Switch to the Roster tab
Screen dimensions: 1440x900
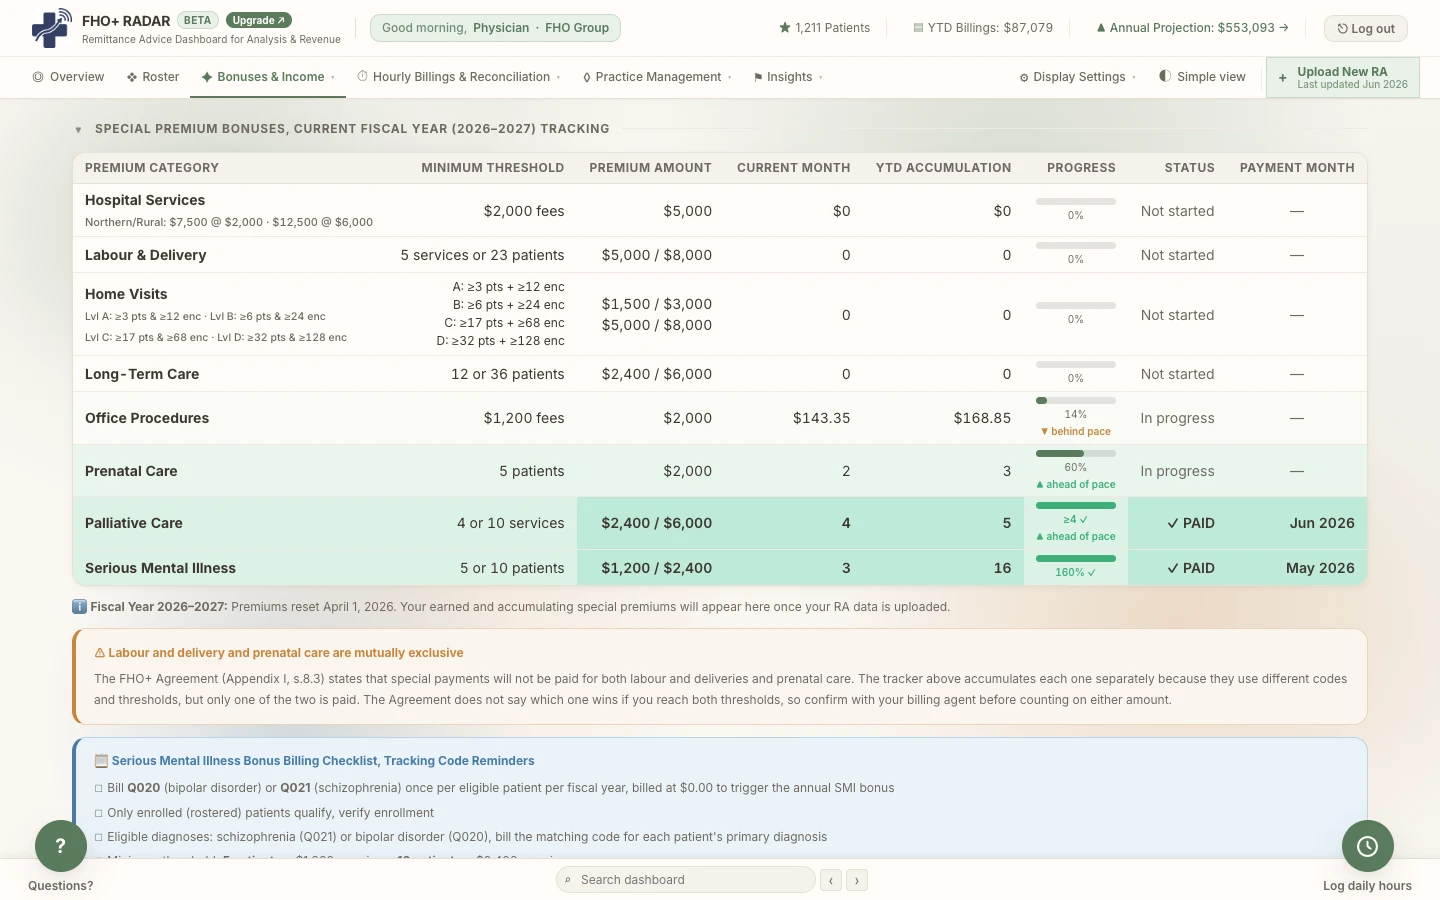pos(153,77)
